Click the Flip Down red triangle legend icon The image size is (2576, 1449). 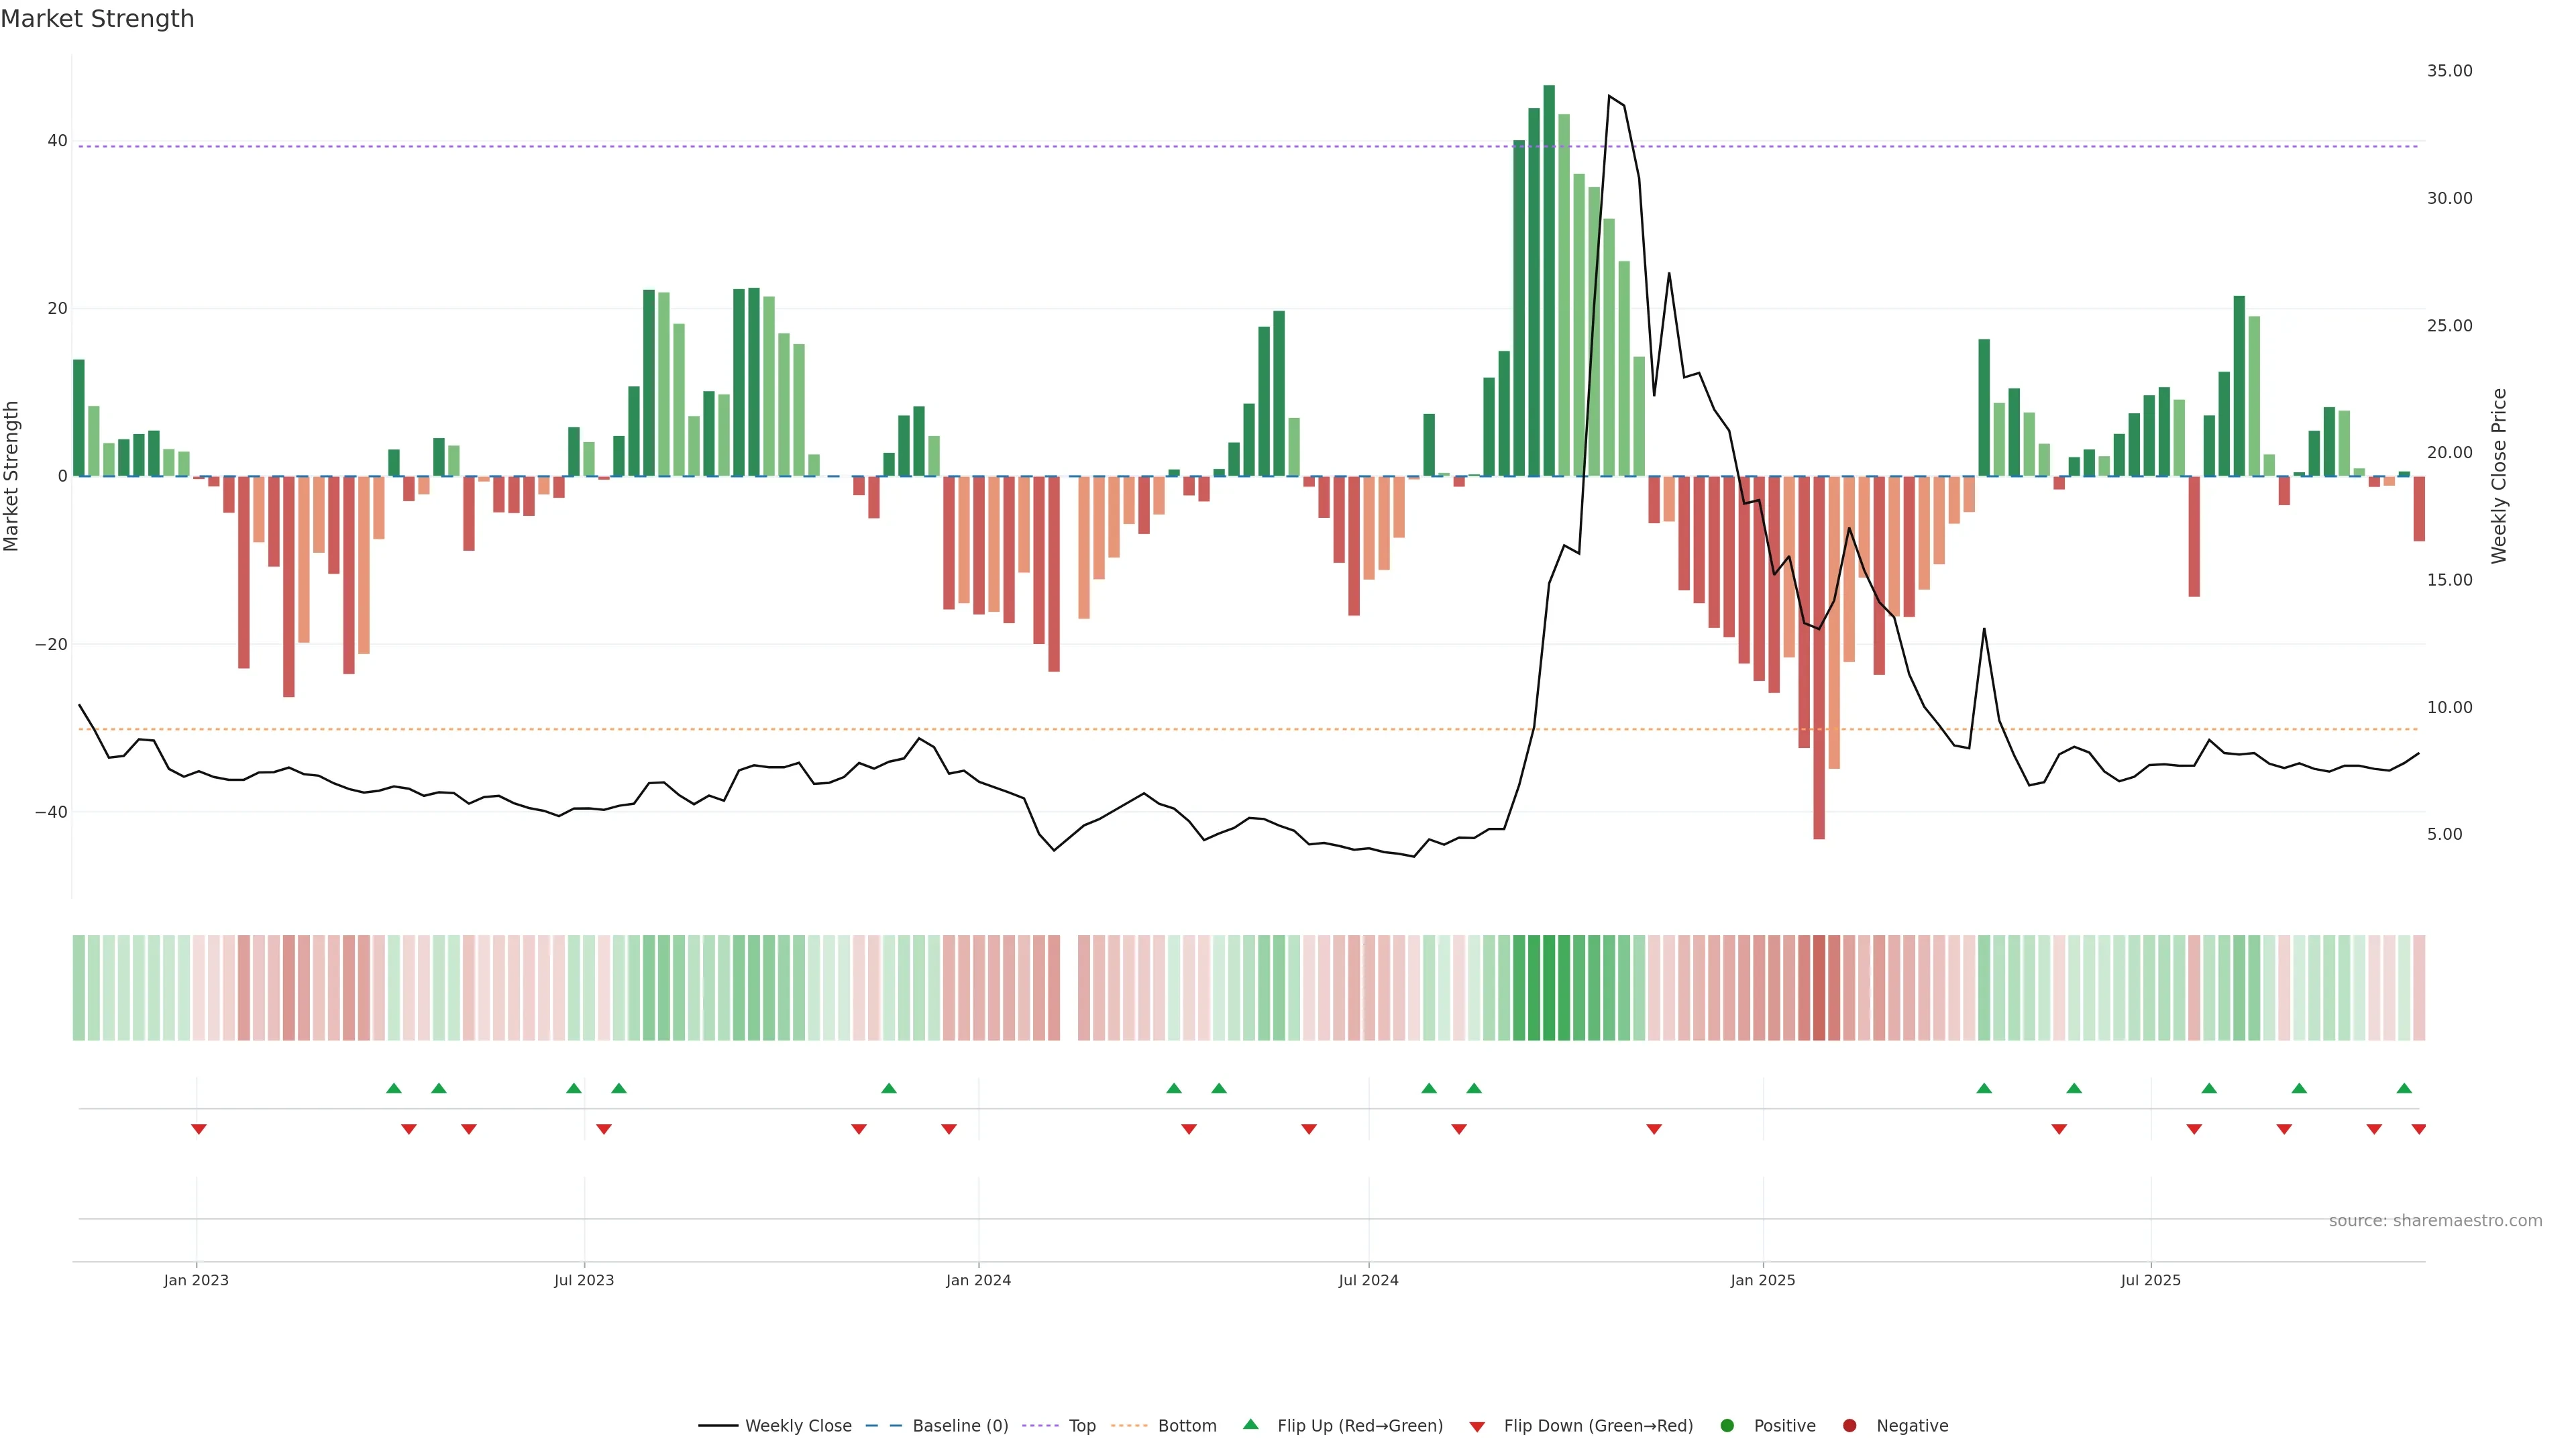pos(1477,1427)
